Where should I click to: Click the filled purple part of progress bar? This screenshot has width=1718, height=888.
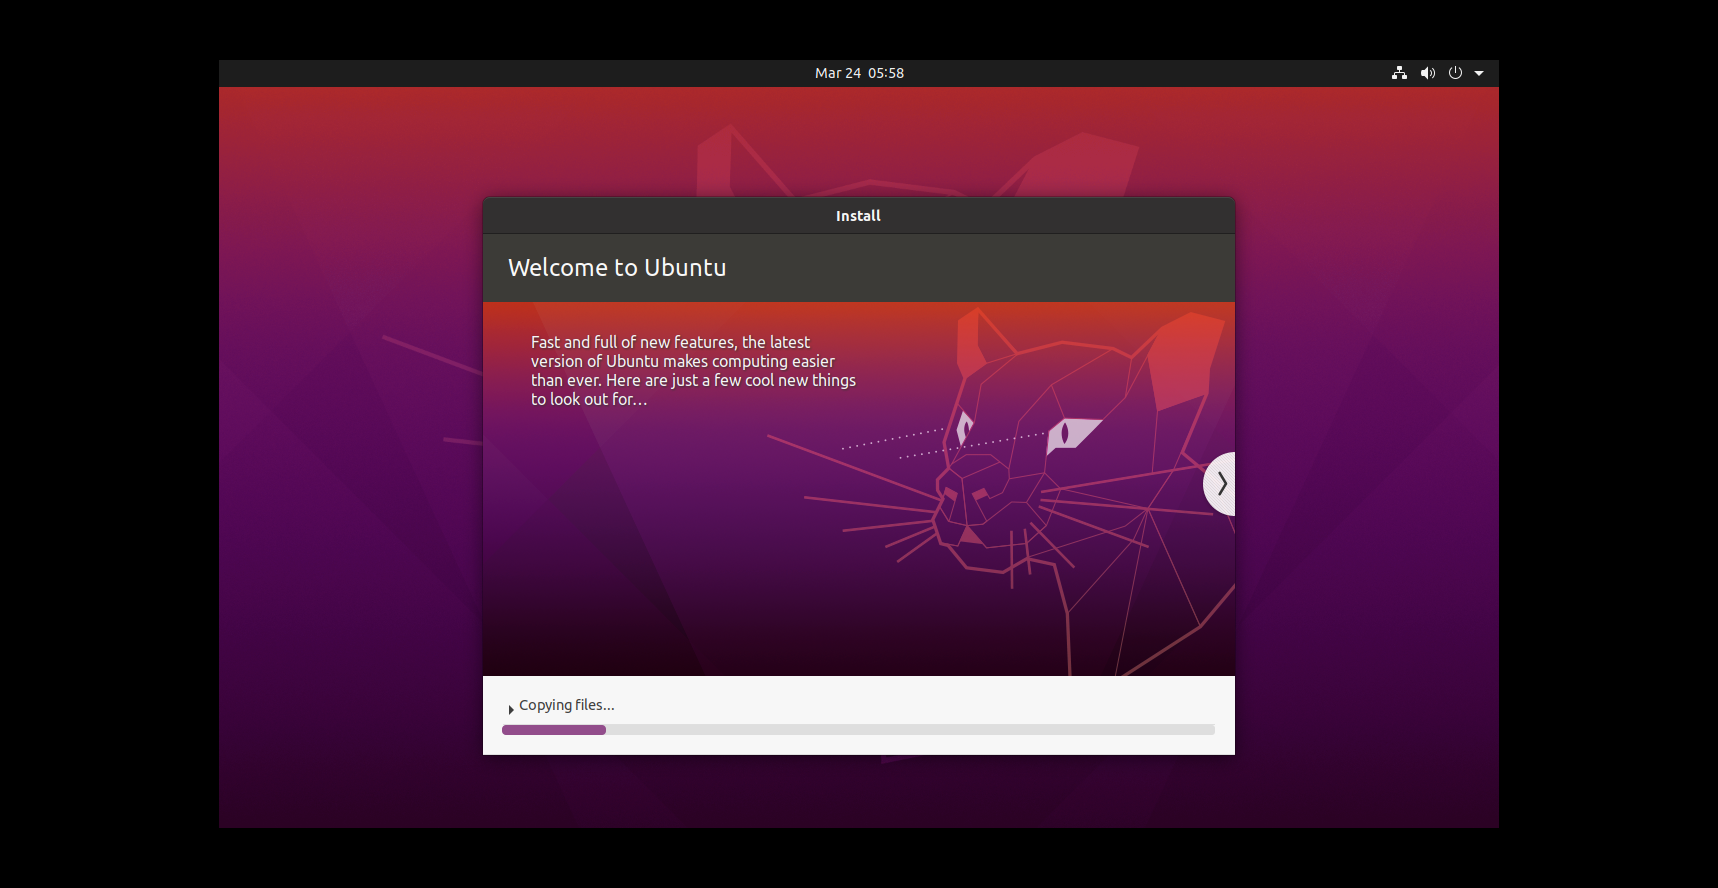[554, 730]
